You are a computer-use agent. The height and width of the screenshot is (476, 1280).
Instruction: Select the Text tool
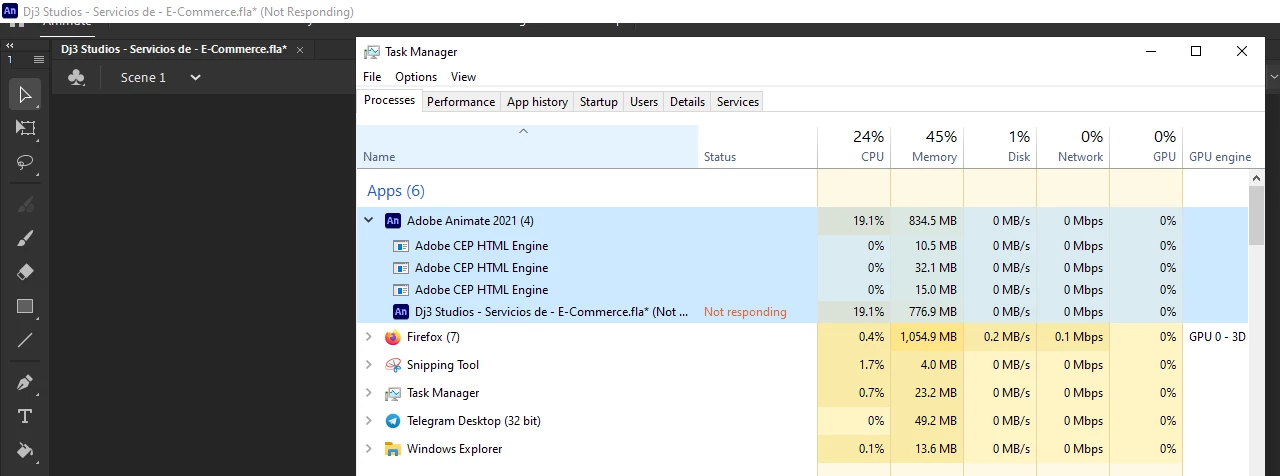pyautogui.click(x=26, y=416)
